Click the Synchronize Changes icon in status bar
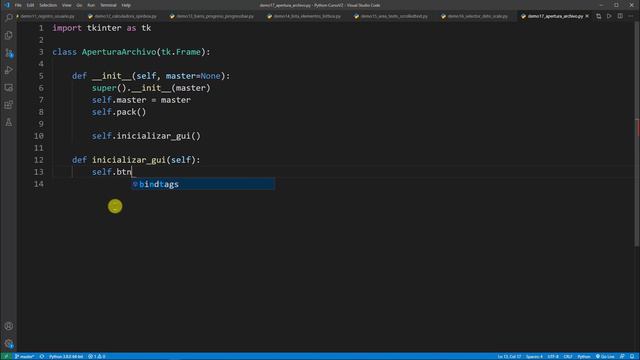Viewport: 640px width, 360px height. click(x=42, y=356)
